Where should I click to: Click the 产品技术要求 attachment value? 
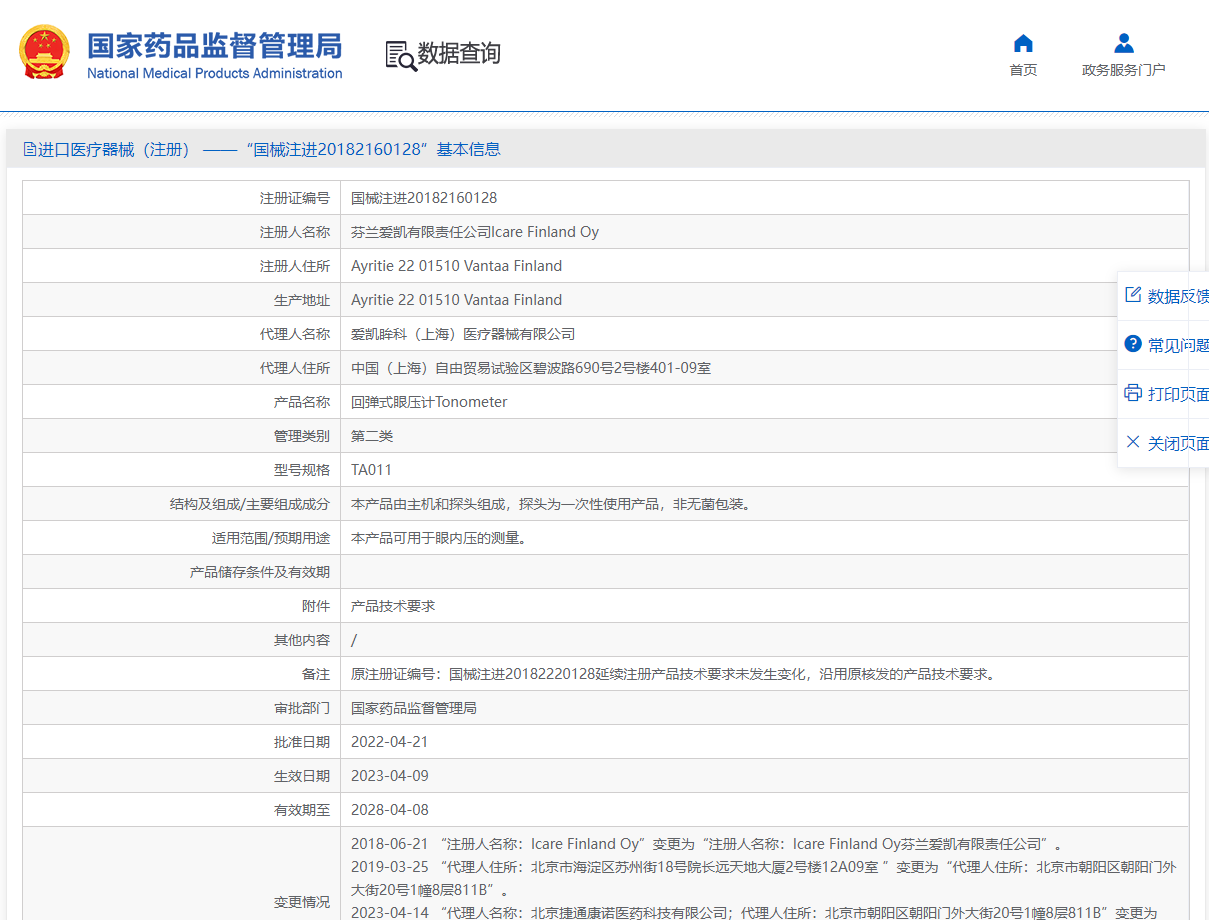click(x=393, y=606)
